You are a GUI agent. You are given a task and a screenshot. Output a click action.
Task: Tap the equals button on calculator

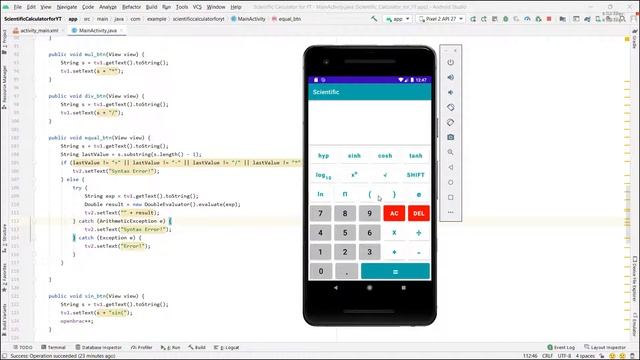click(396, 271)
